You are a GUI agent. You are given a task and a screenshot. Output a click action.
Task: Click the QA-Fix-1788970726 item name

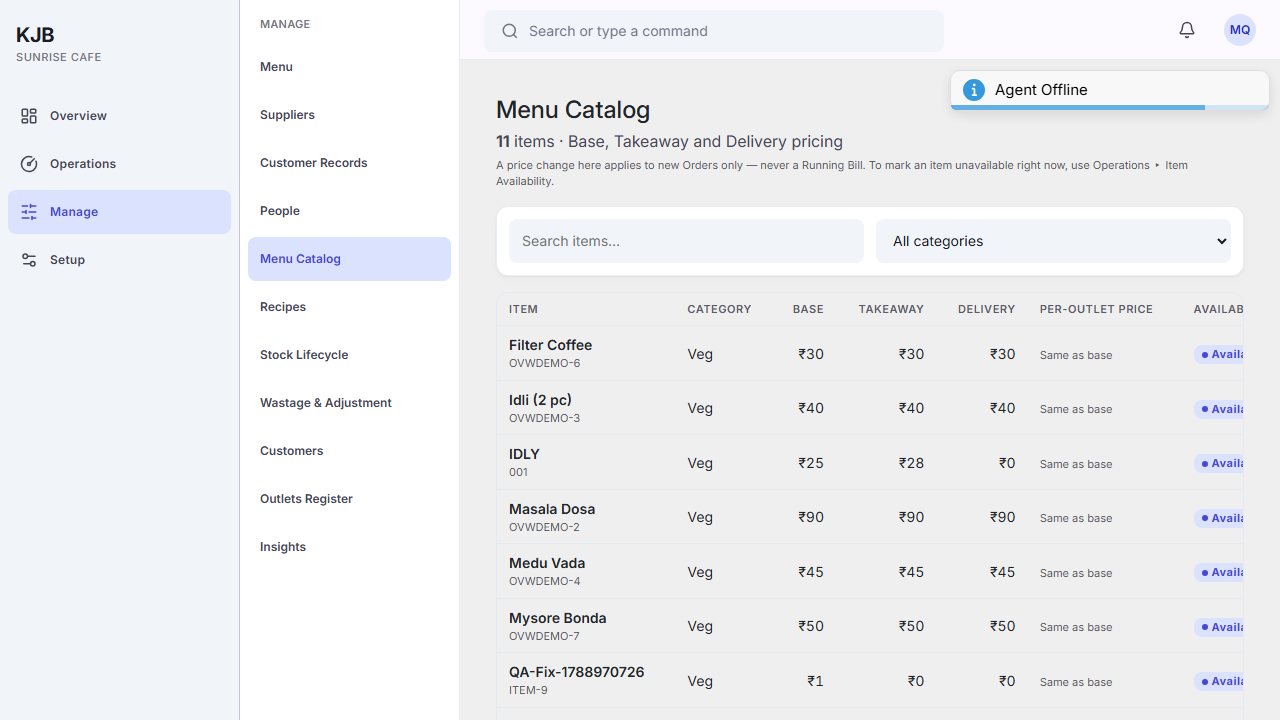[x=576, y=672]
